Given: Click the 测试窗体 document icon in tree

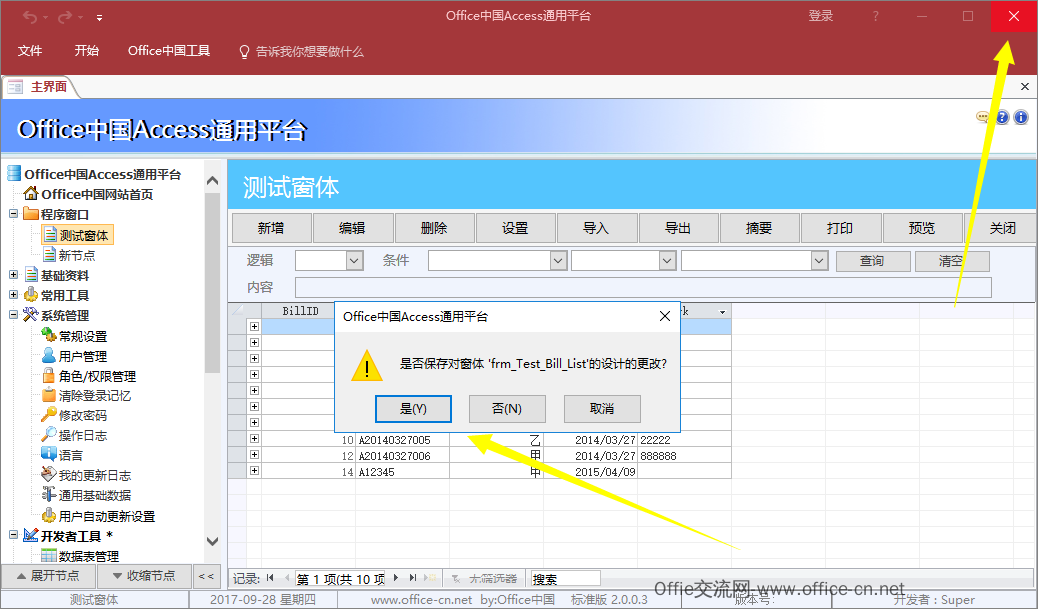Looking at the screenshot, I should (50, 234).
